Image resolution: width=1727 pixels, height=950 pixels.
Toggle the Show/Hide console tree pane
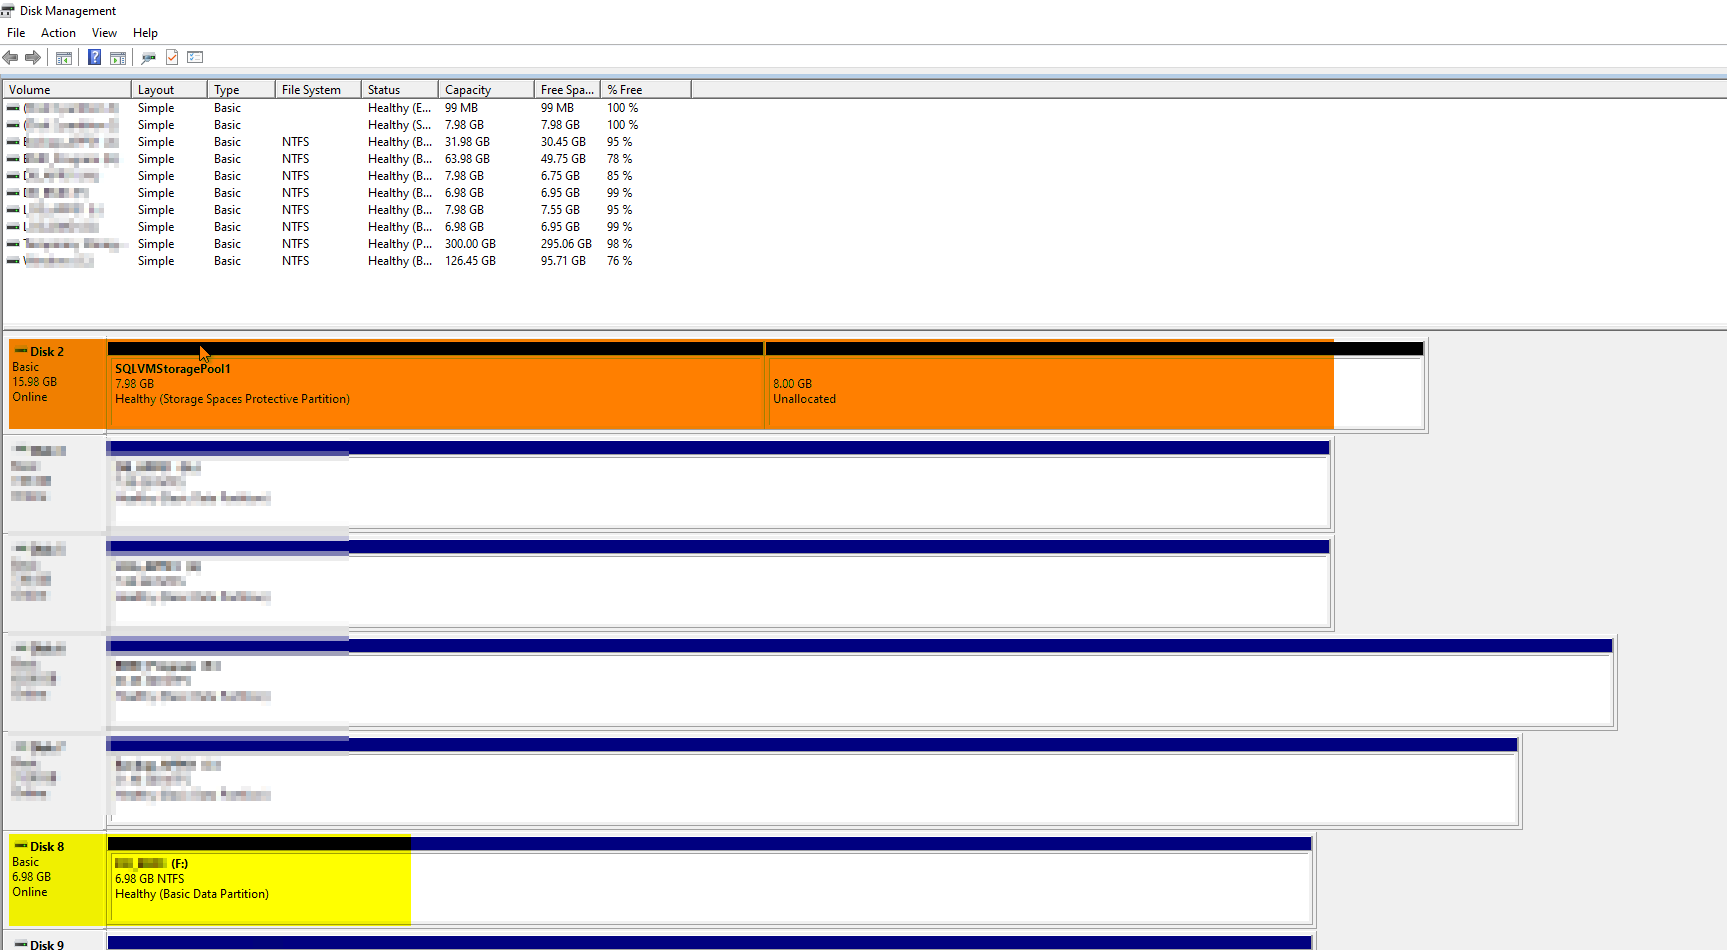coord(63,57)
